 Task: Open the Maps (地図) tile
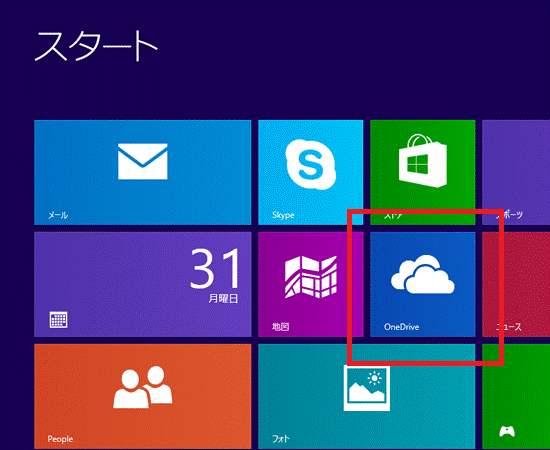click(310, 284)
